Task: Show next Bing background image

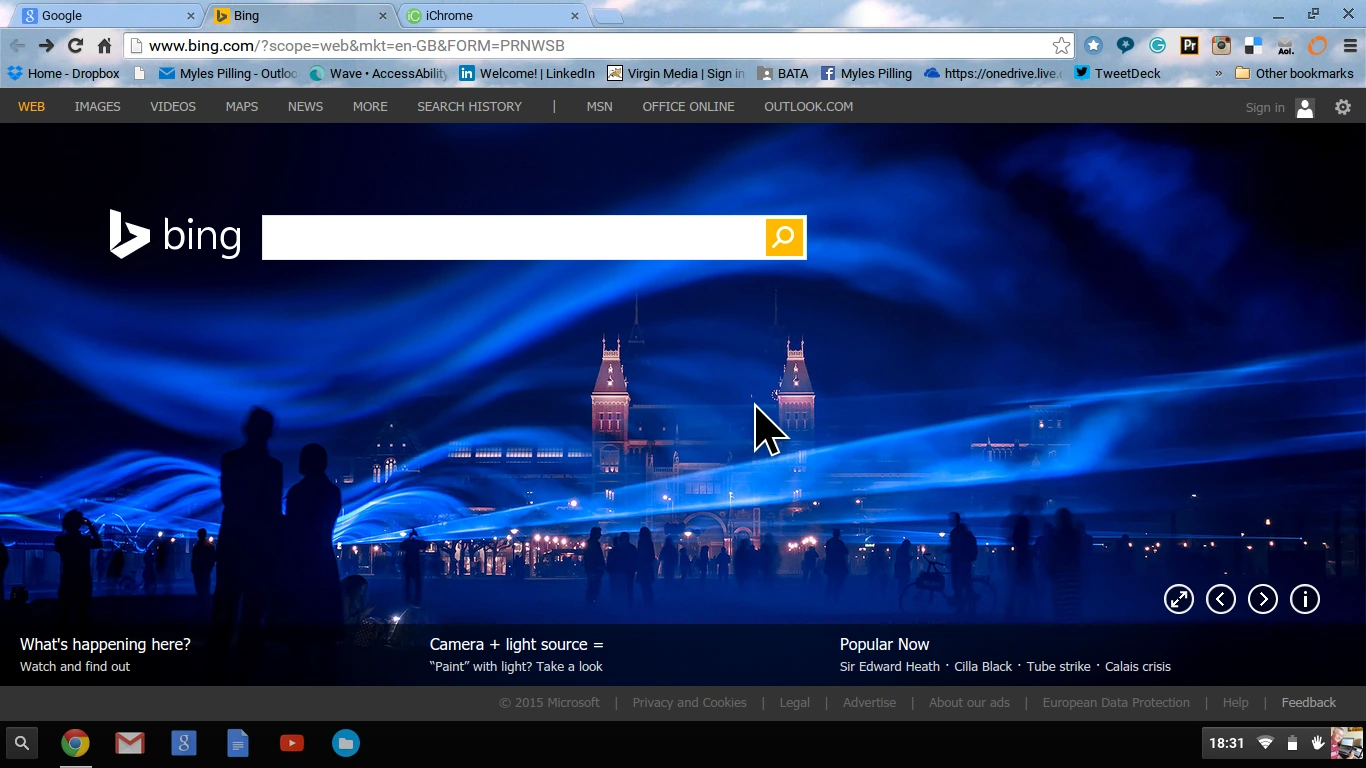Action: tap(1263, 599)
